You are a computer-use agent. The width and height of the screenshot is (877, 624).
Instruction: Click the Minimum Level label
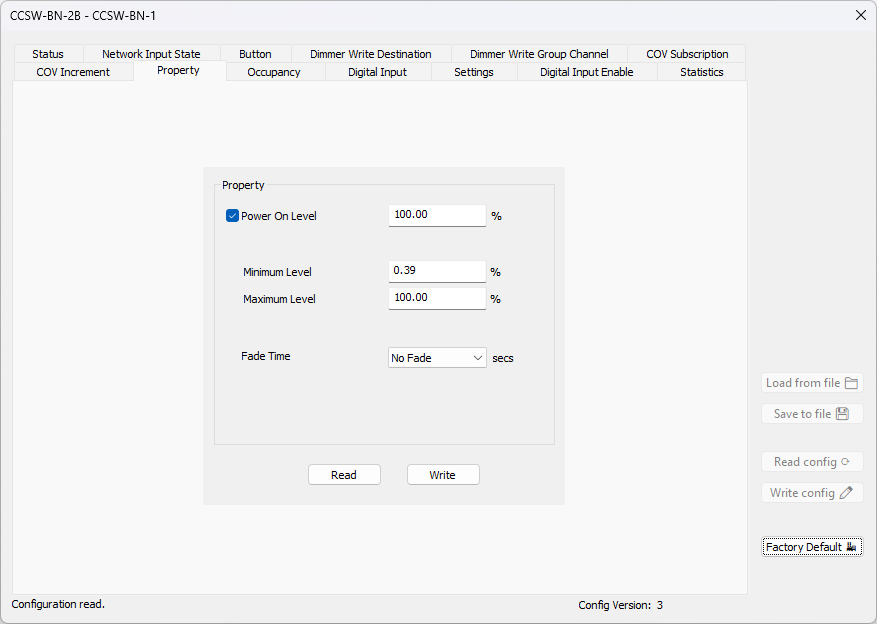tap(277, 272)
